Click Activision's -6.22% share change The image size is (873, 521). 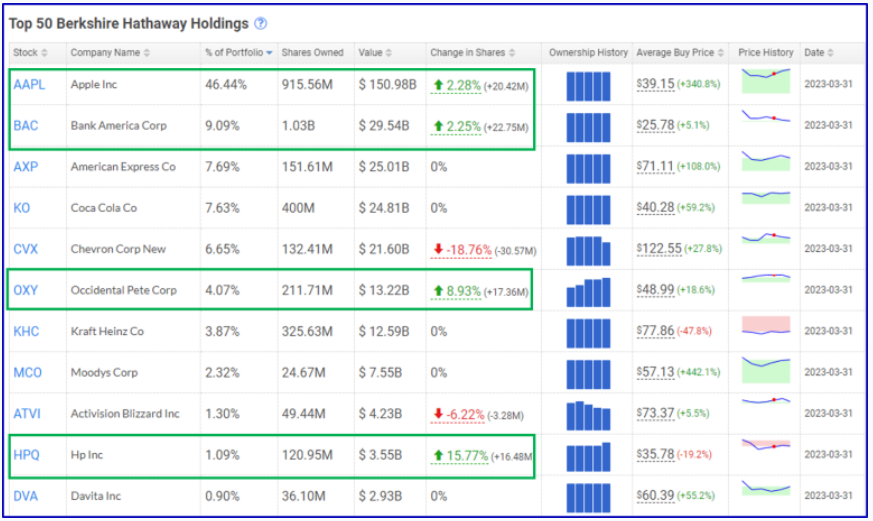[458, 415]
